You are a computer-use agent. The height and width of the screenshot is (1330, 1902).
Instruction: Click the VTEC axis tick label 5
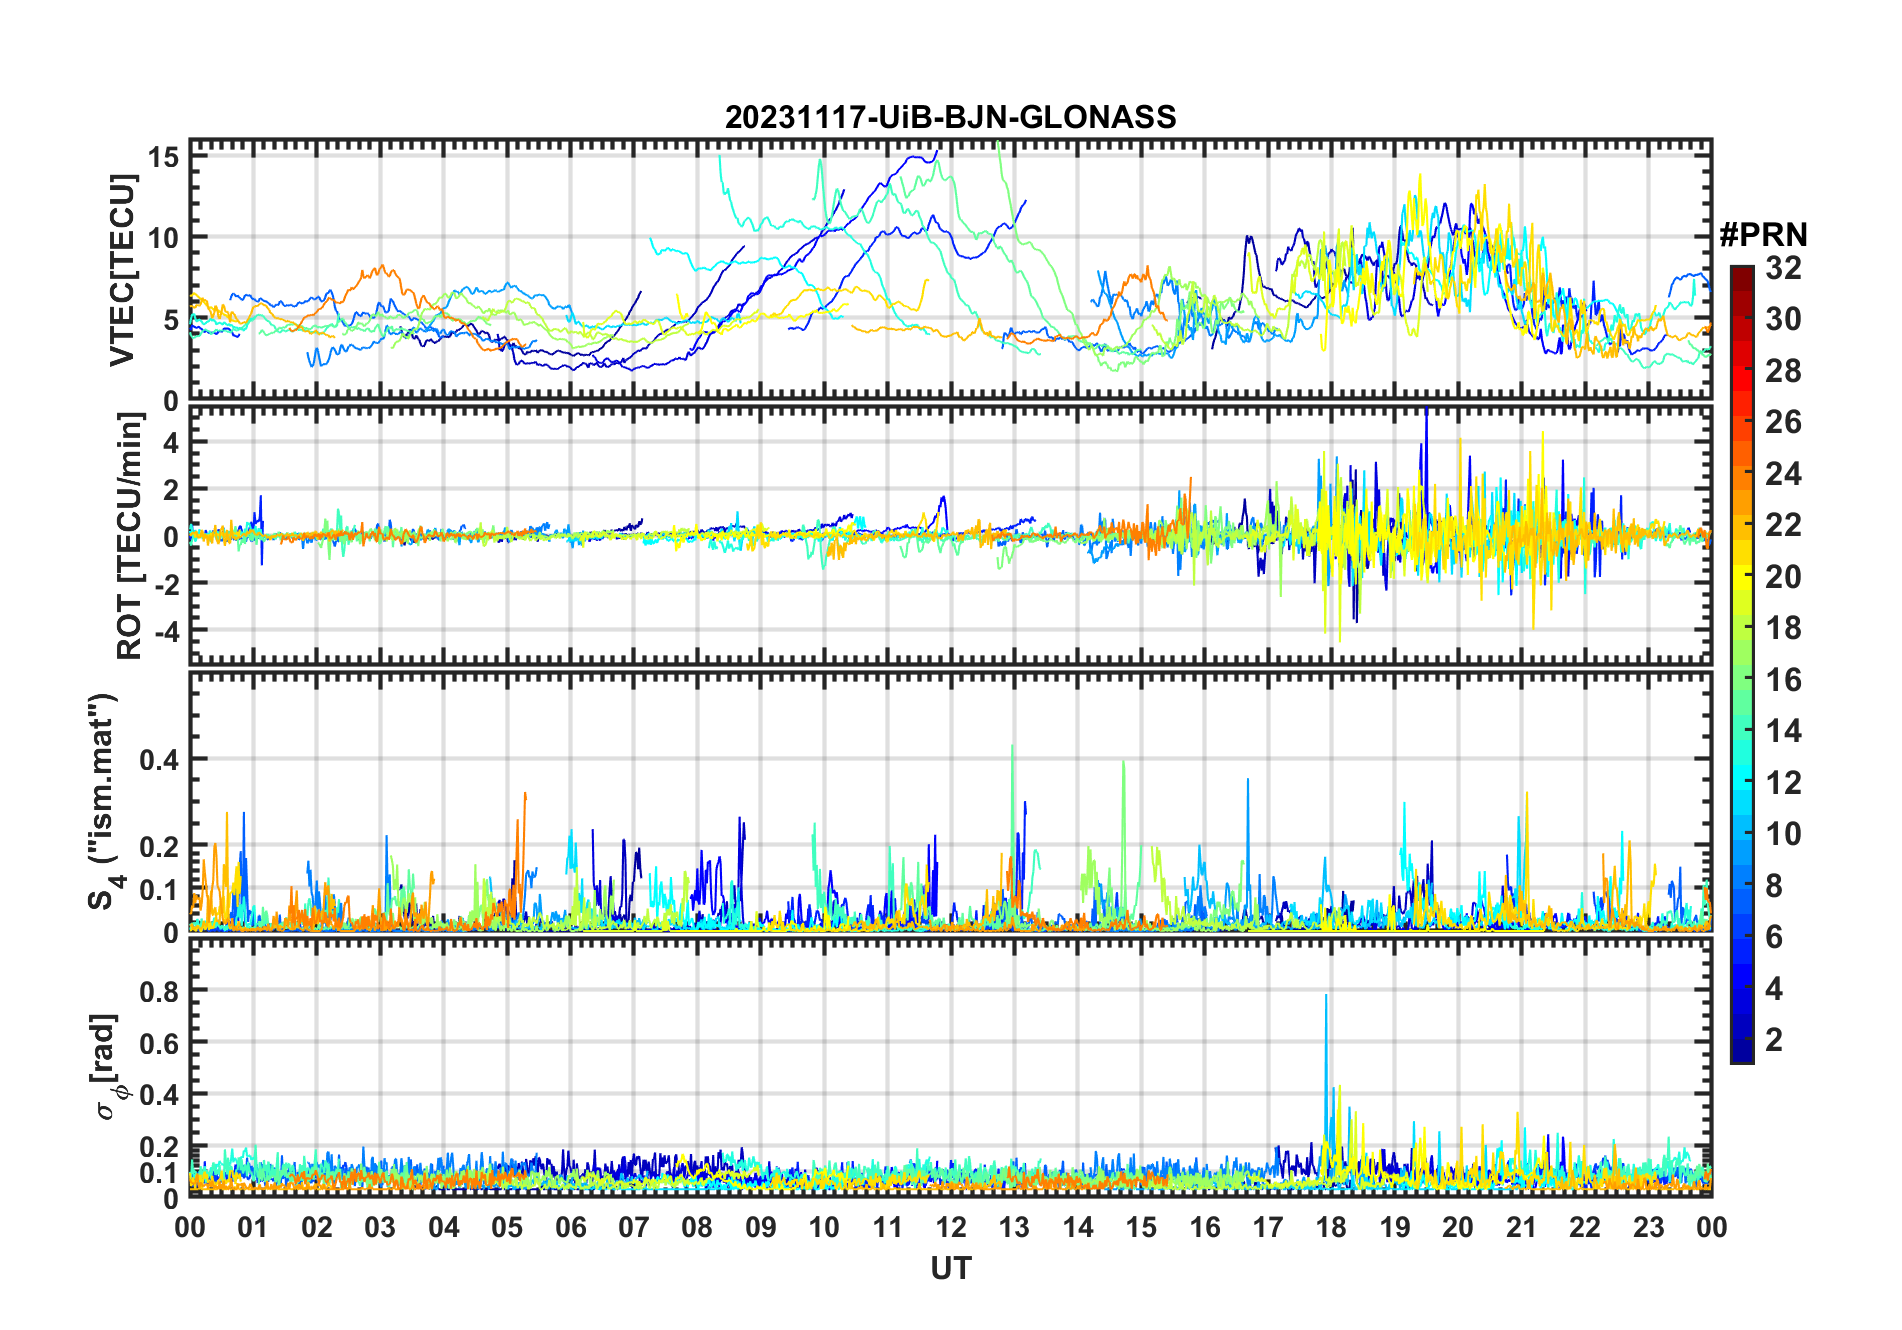point(171,320)
